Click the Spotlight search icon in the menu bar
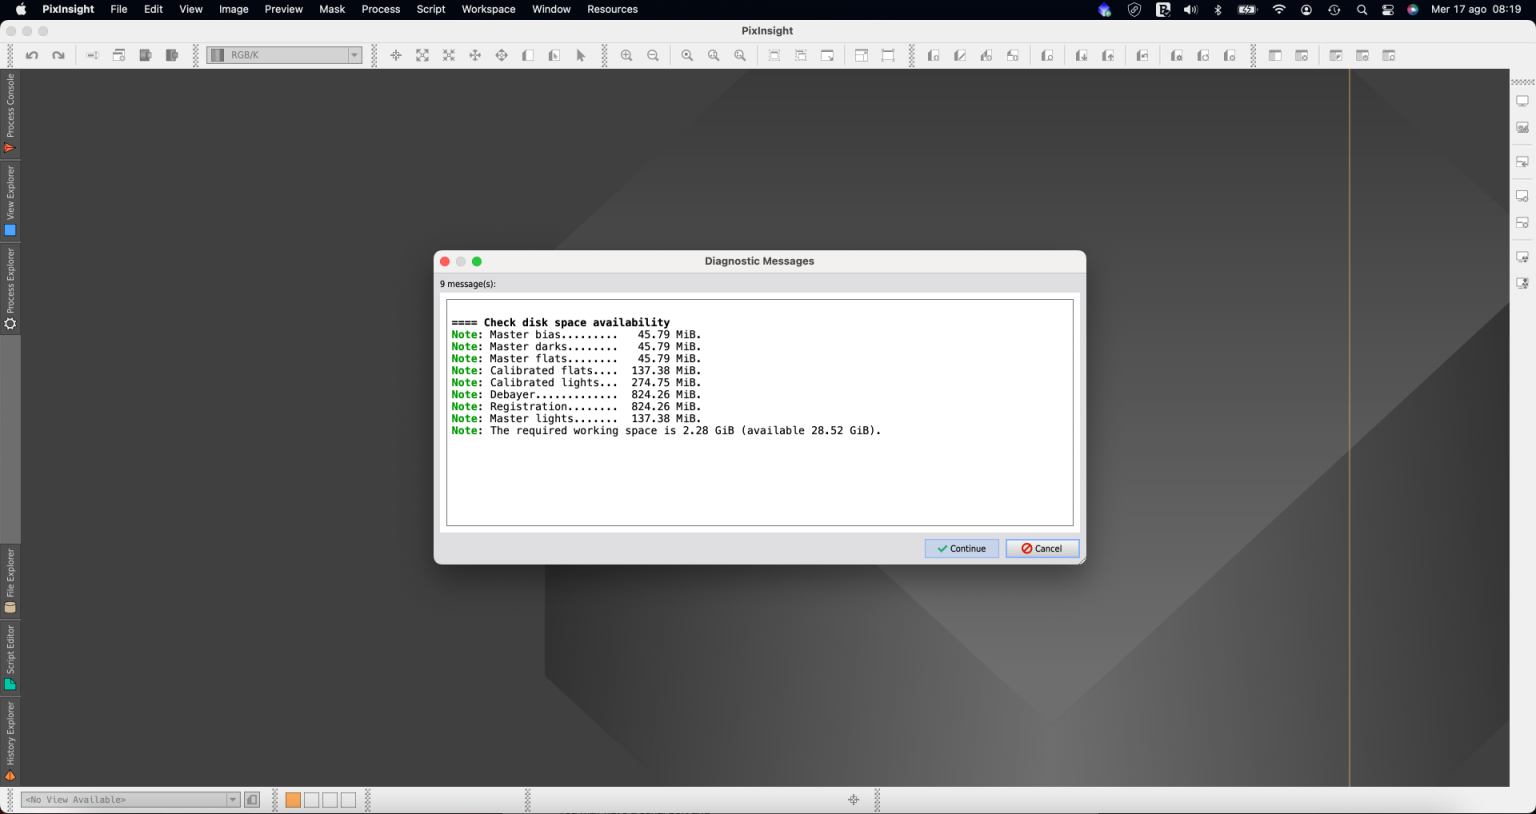The image size is (1536, 814). click(1361, 9)
